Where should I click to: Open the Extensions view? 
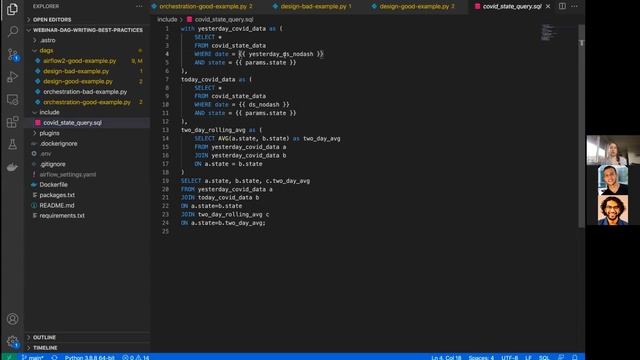click(x=13, y=122)
